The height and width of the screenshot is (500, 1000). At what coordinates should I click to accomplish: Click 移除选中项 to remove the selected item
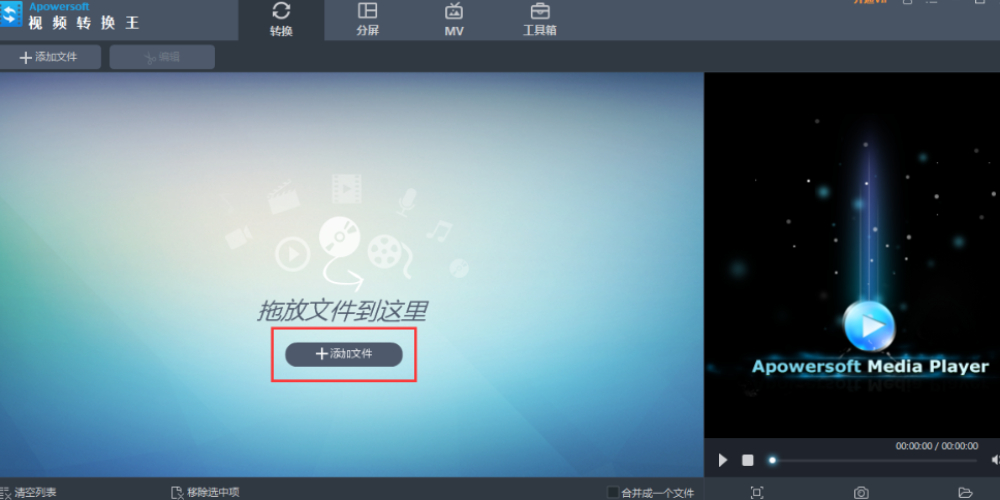205,492
